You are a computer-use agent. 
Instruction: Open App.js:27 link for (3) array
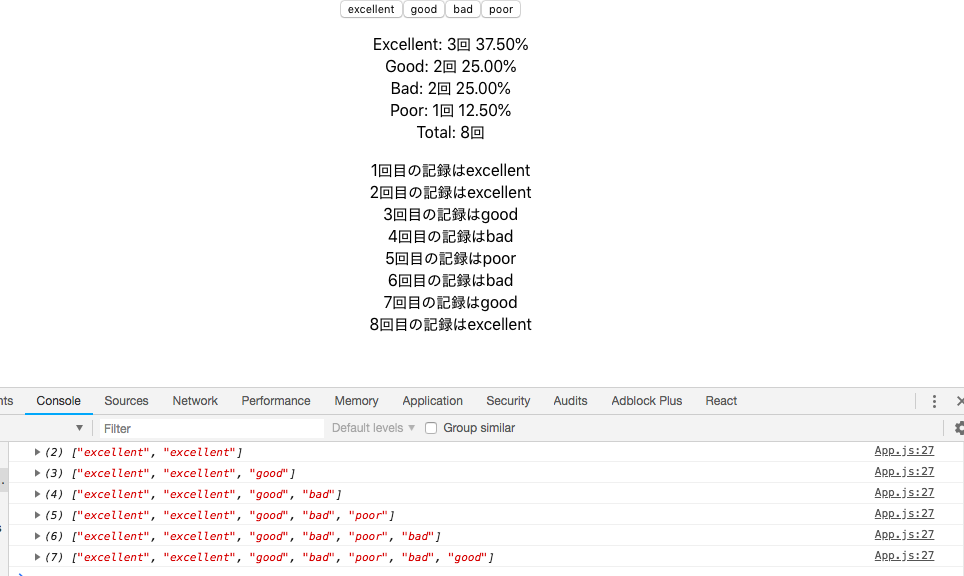(x=904, y=471)
